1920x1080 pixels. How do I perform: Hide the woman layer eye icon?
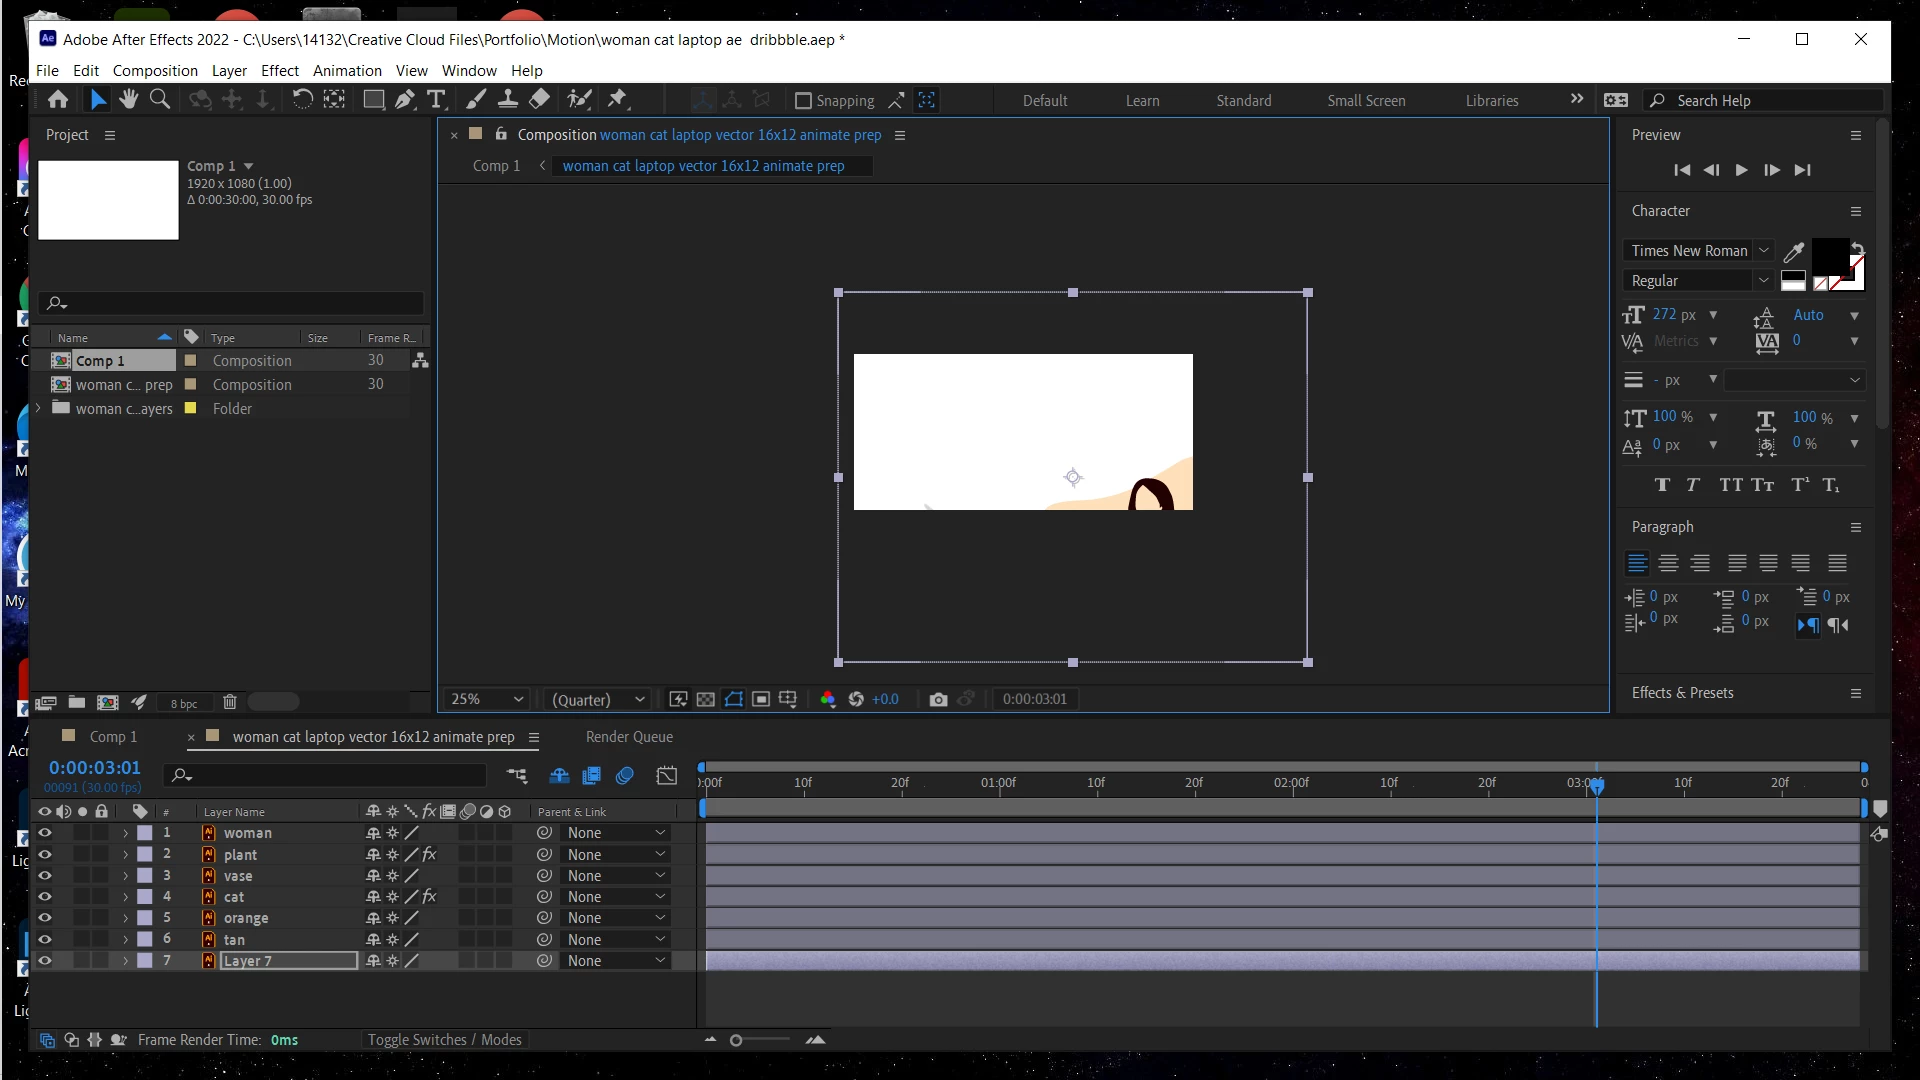pyautogui.click(x=45, y=833)
